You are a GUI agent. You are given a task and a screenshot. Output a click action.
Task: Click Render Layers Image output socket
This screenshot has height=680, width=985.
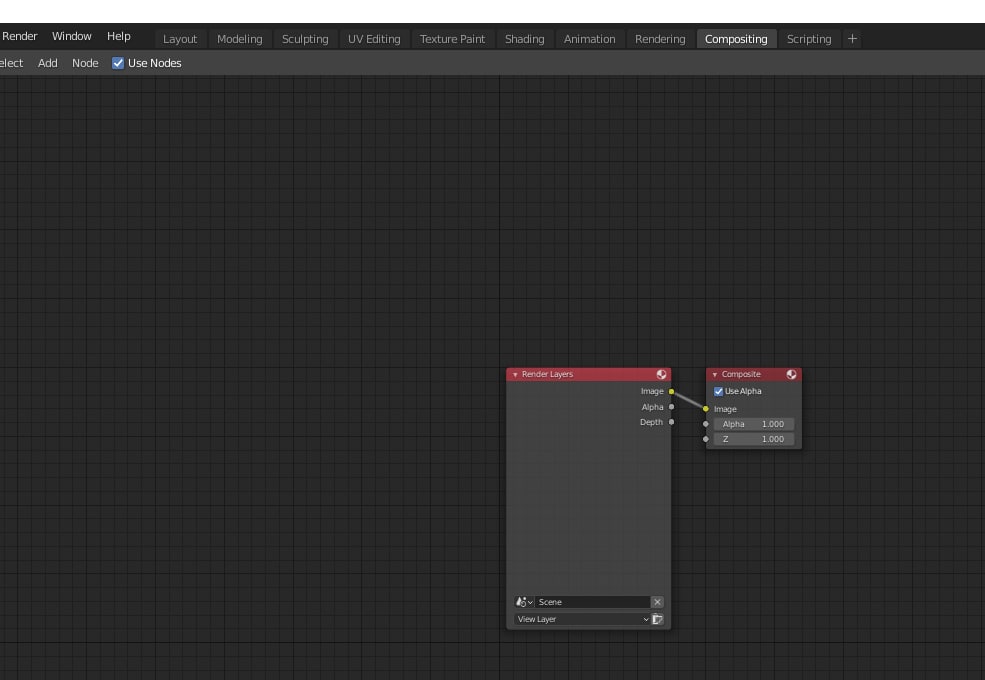pyautogui.click(x=672, y=392)
